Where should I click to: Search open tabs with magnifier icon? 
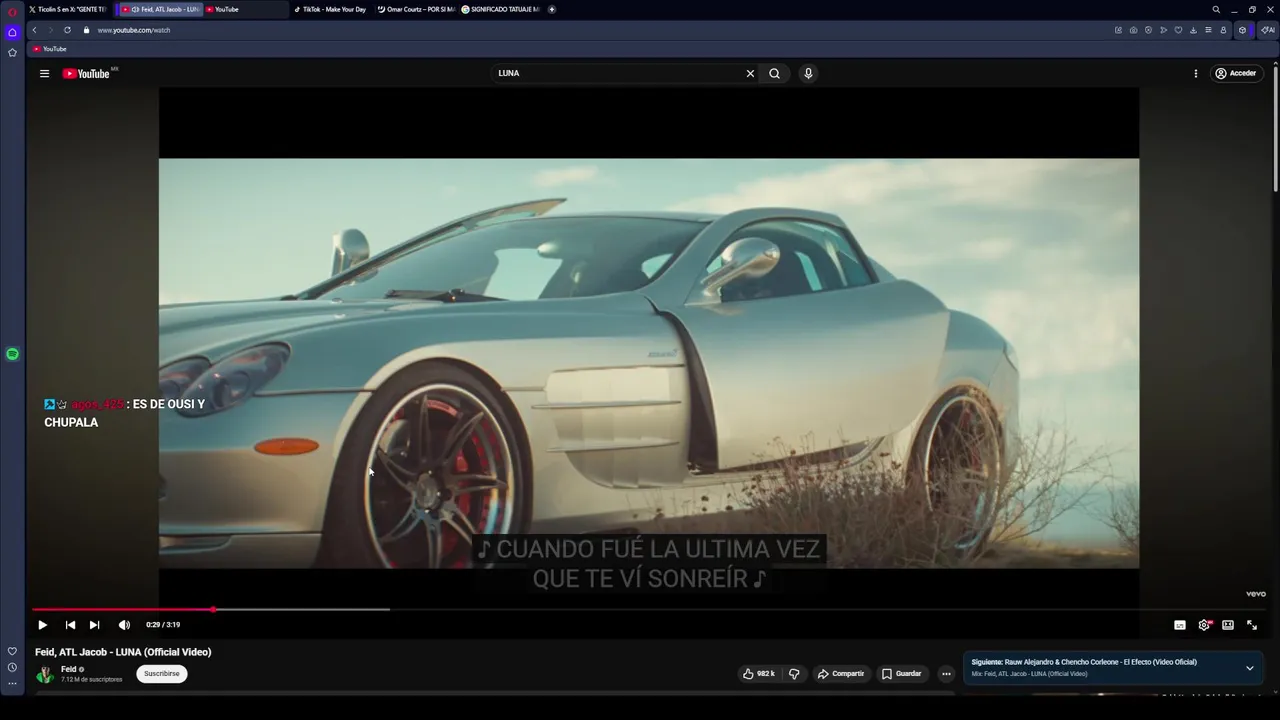coord(1216,9)
